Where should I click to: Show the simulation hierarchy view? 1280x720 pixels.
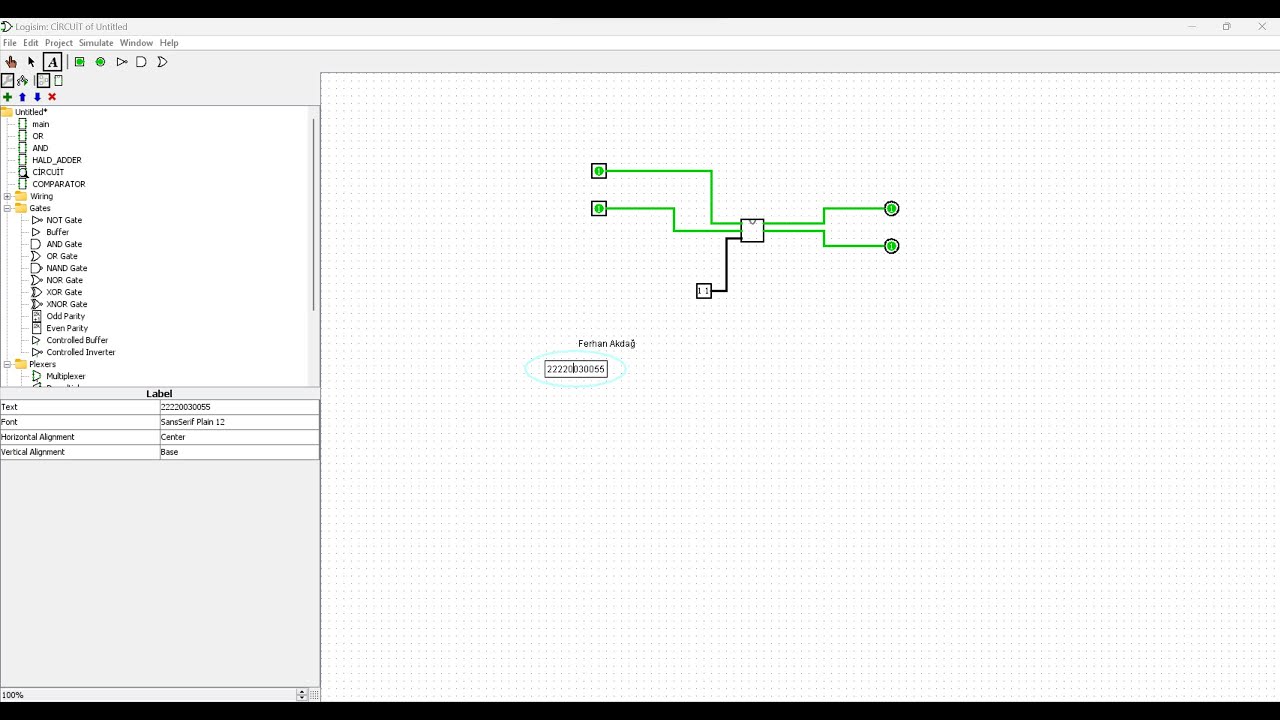tap(22, 81)
